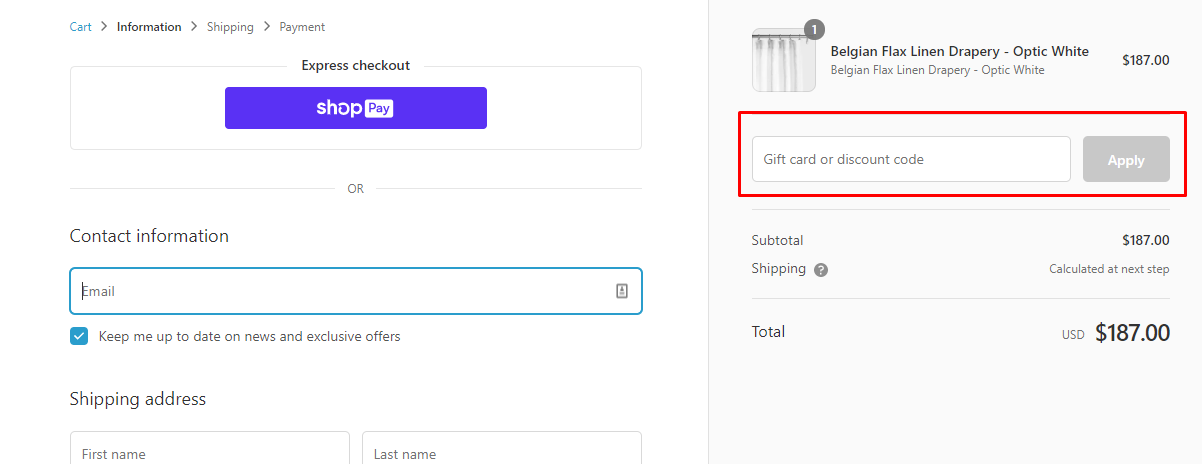Click the quantity badge on product thumbnail
The height and width of the screenshot is (464, 1202).
pyautogui.click(x=814, y=29)
